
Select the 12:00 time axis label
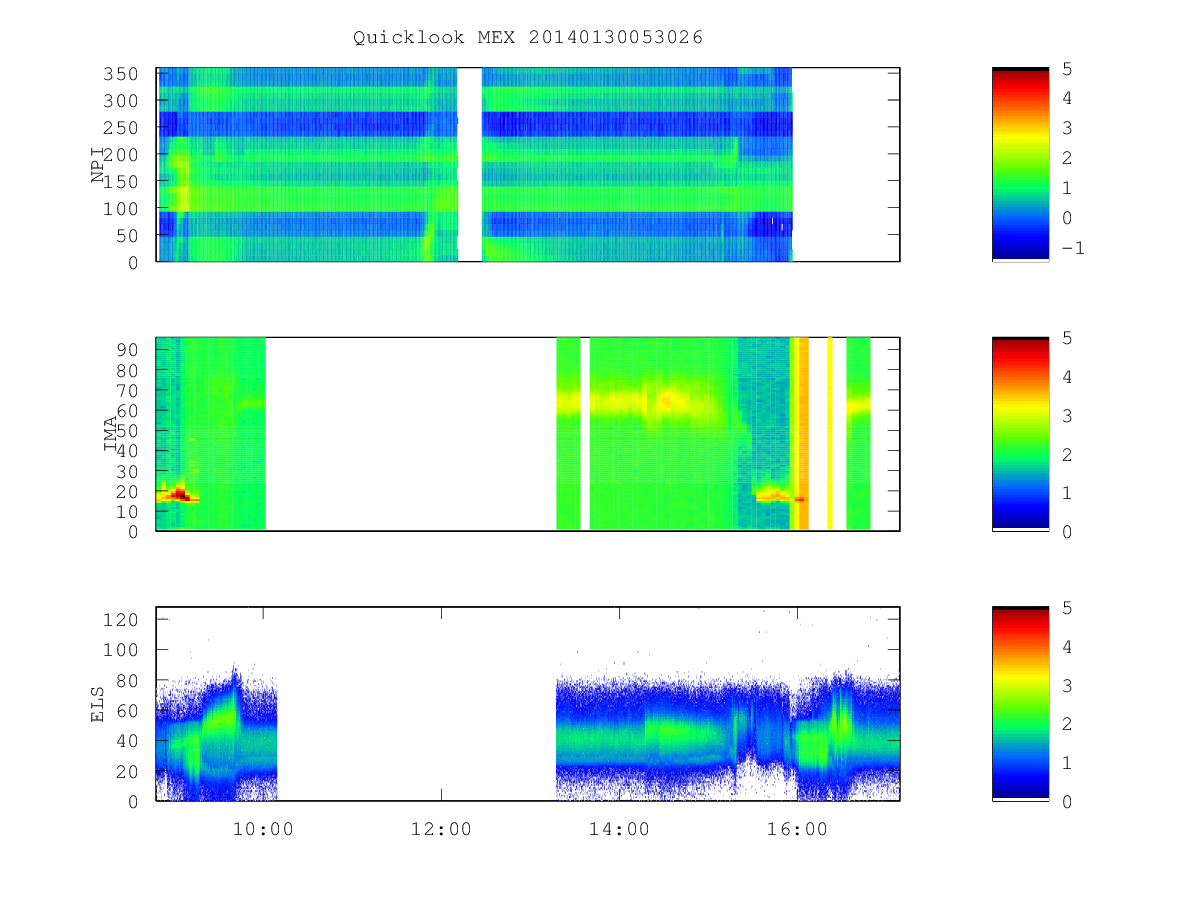pos(441,829)
